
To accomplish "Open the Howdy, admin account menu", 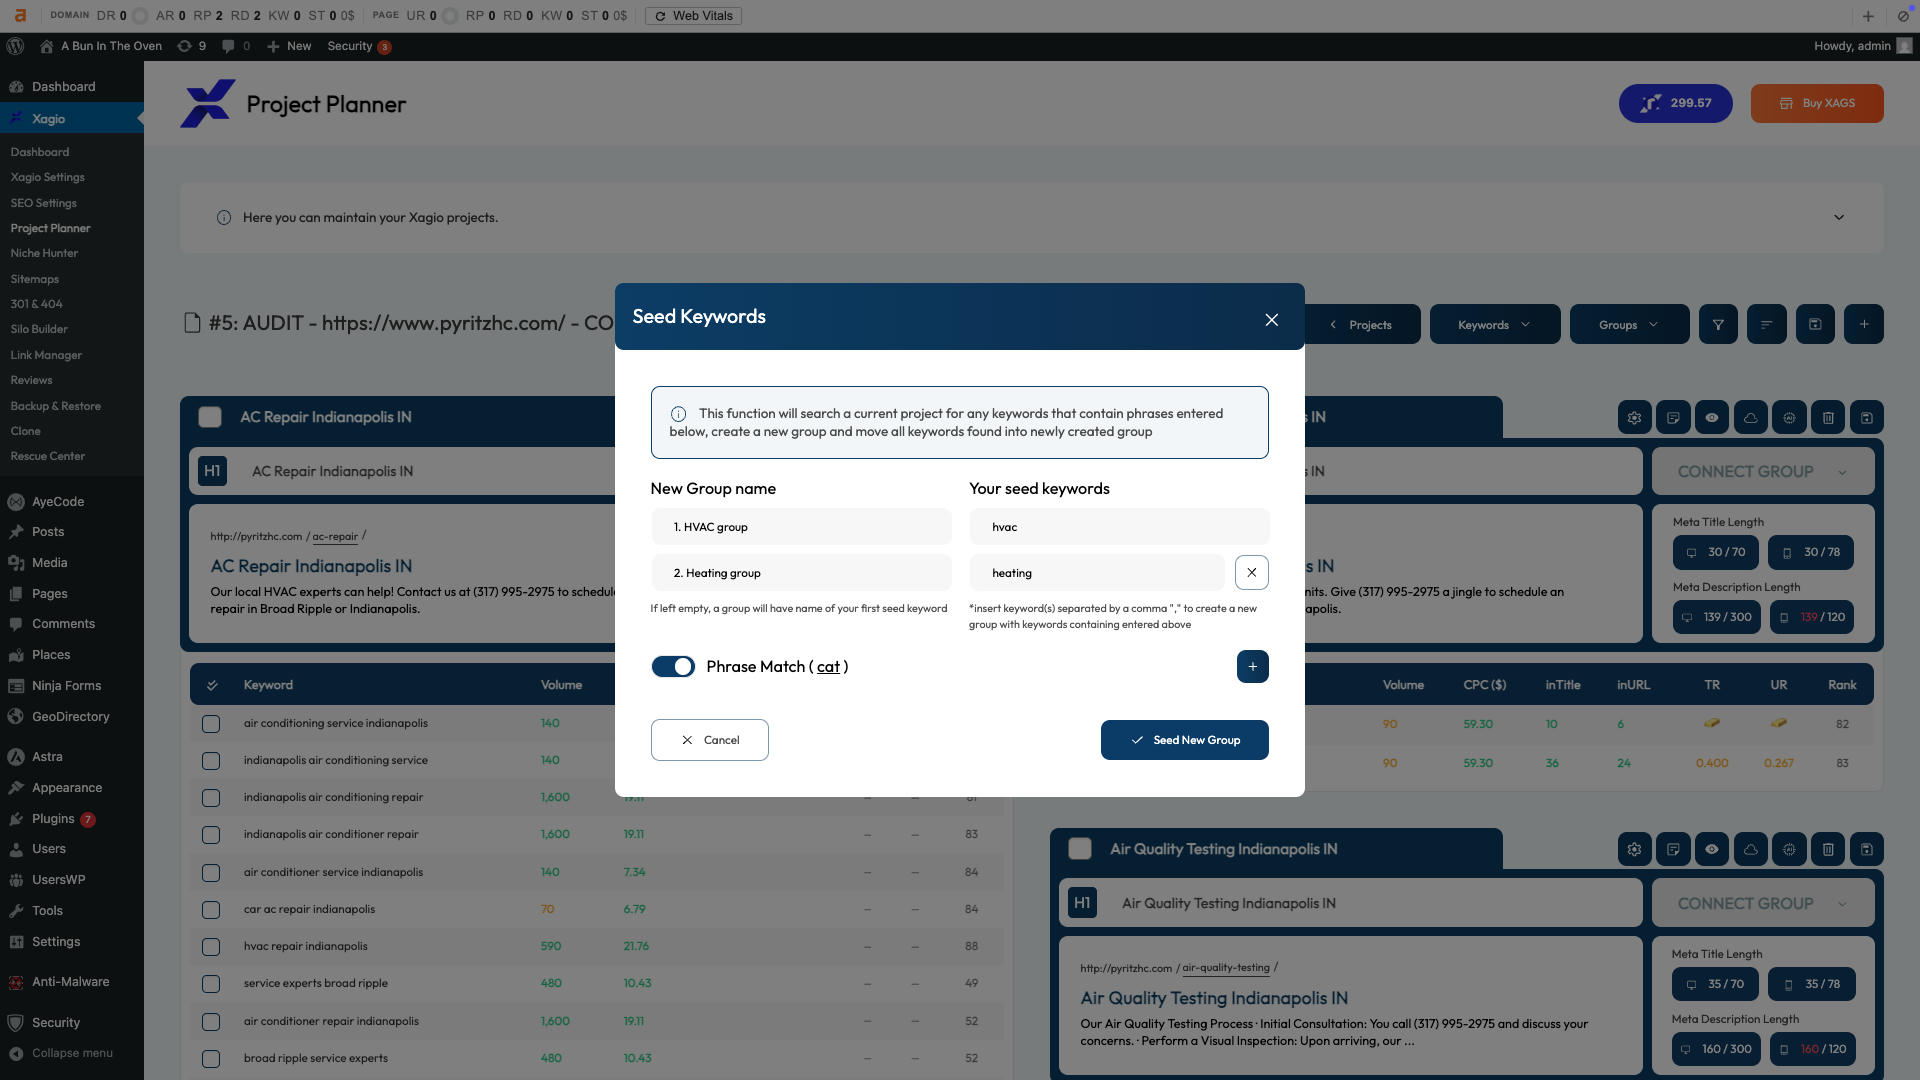I will (1862, 46).
